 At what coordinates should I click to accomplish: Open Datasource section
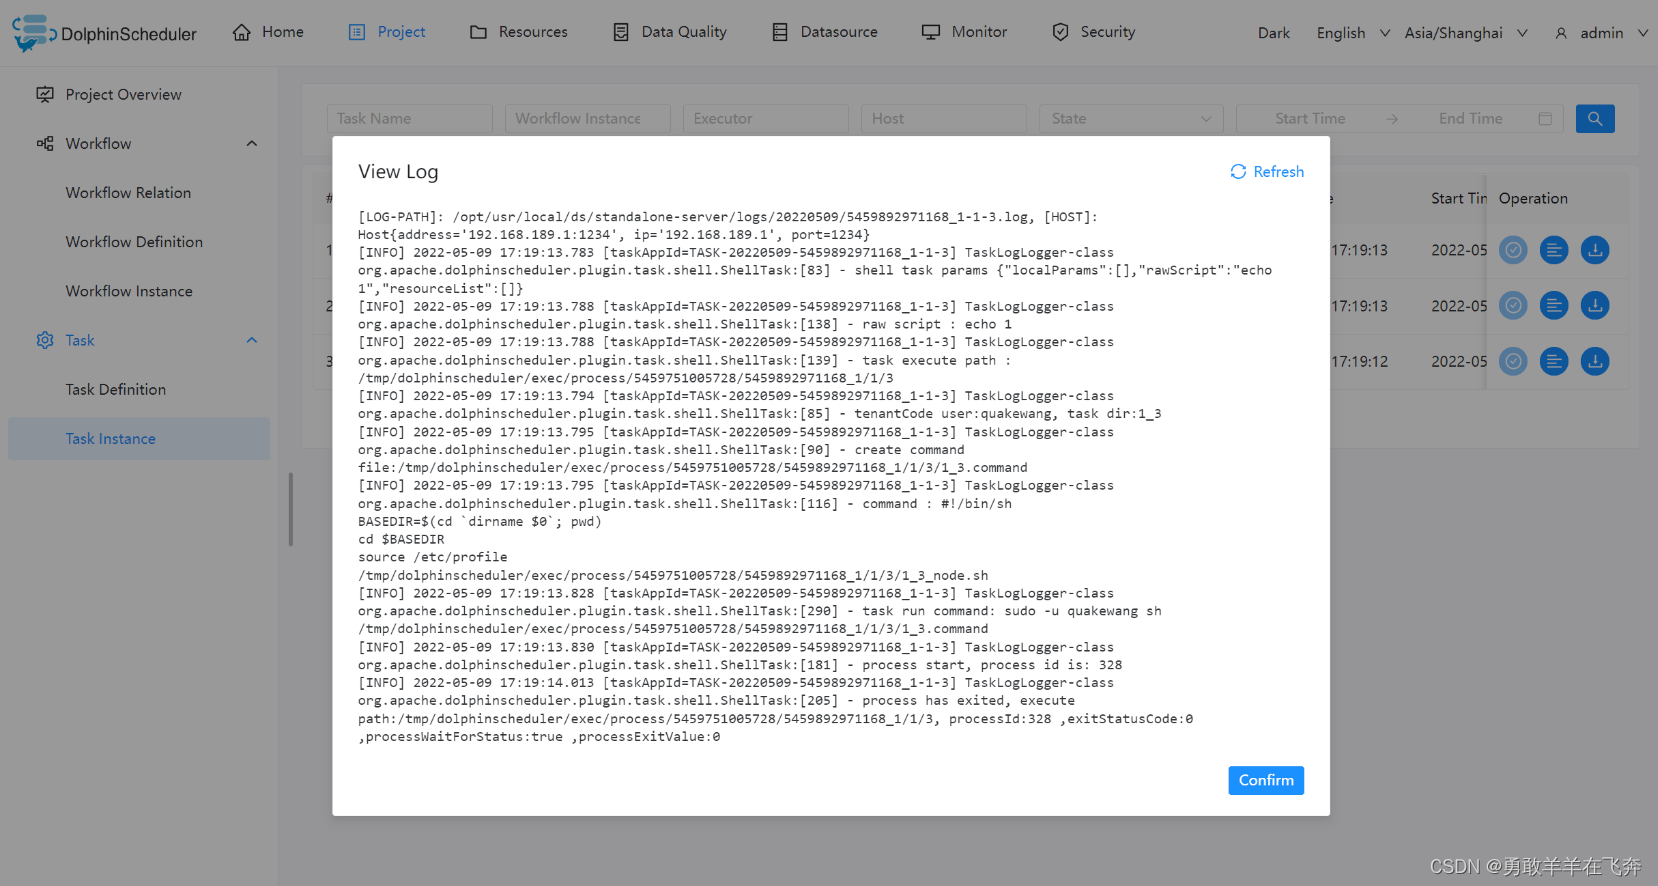tap(825, 32)
